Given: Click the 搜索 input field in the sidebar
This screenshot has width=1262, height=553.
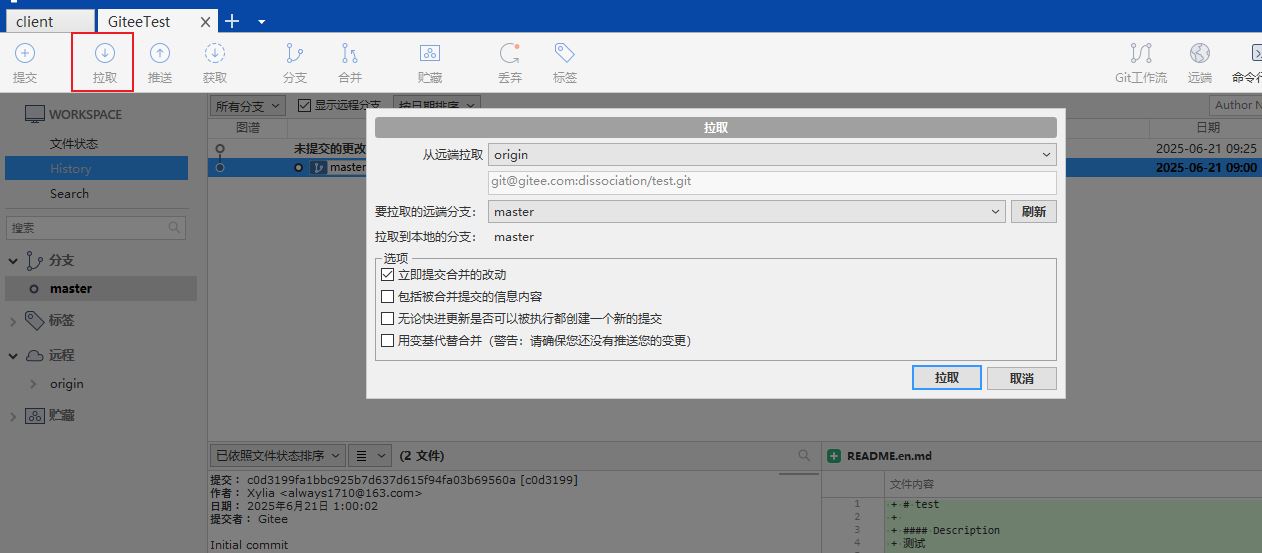Looking at the screenshot, I should (x=88, y=228).
